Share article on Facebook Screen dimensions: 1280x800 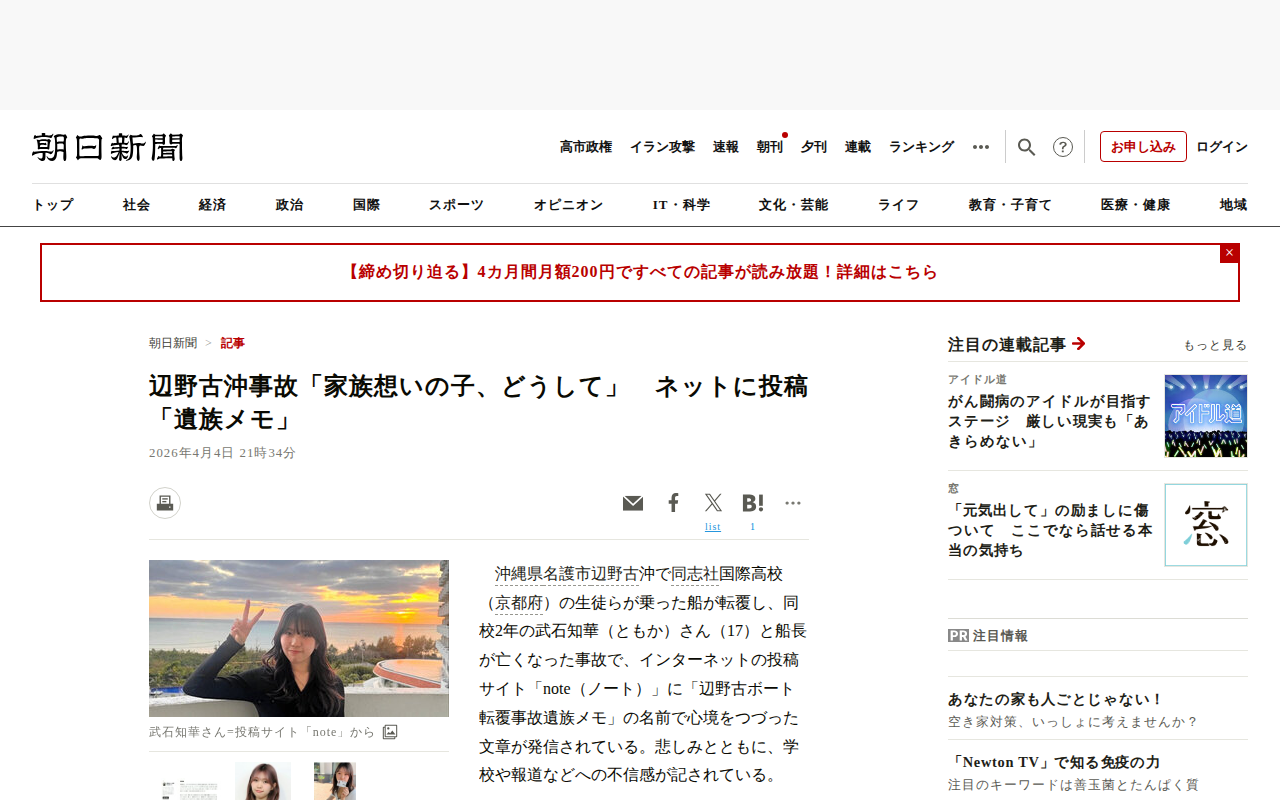[x=674, y=503]
